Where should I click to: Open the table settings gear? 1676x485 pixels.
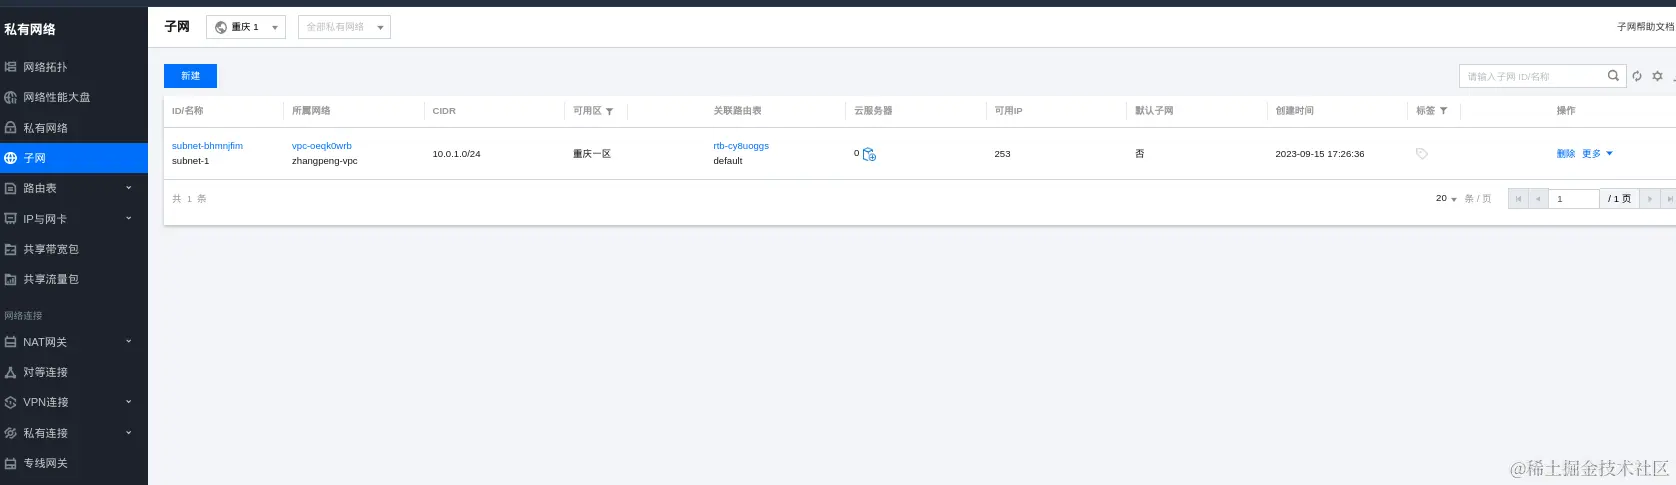(1657, 76)
